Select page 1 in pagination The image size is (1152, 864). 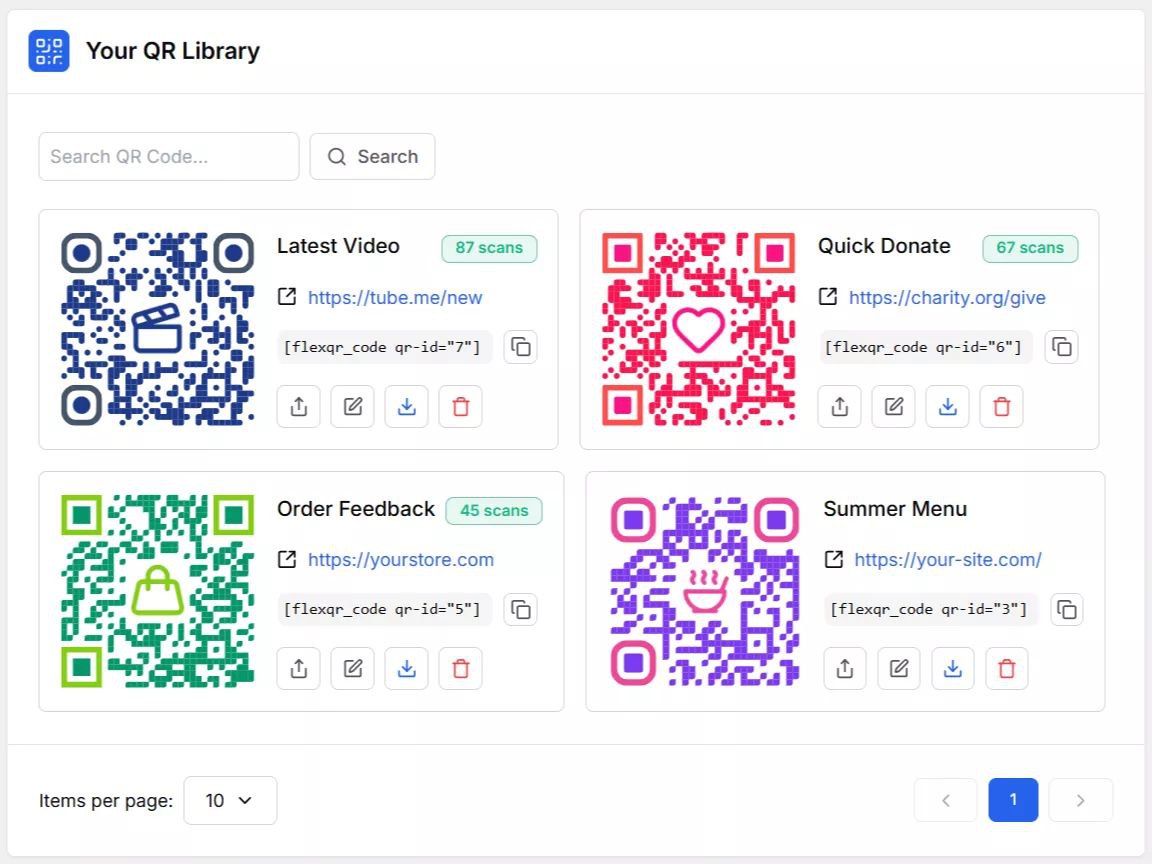[1013, 800]
